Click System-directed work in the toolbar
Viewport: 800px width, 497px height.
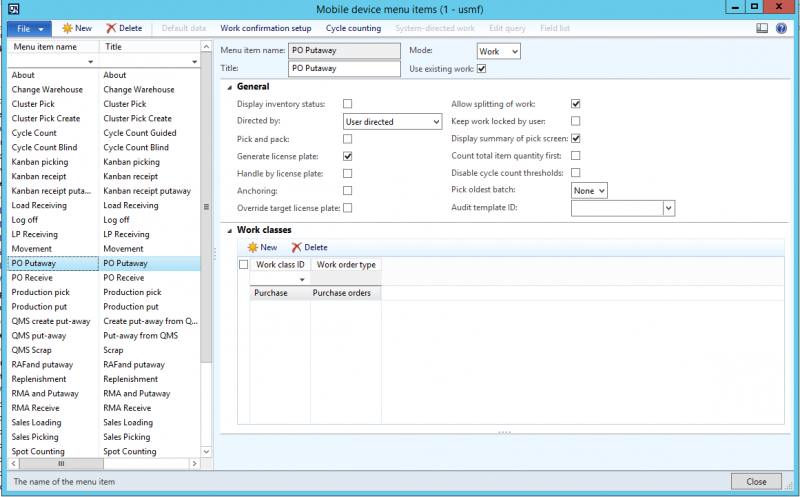point(435,28)
